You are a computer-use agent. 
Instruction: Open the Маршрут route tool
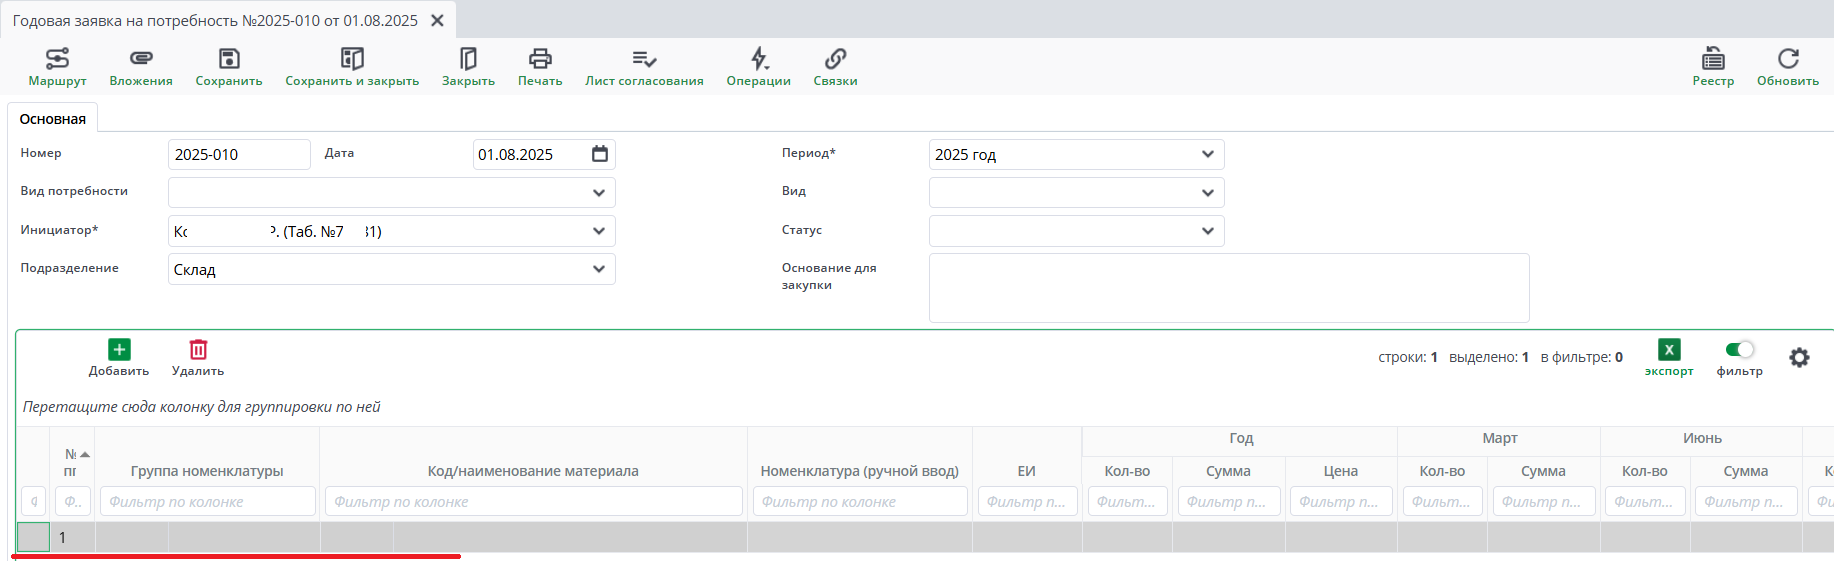coord(57,59)
